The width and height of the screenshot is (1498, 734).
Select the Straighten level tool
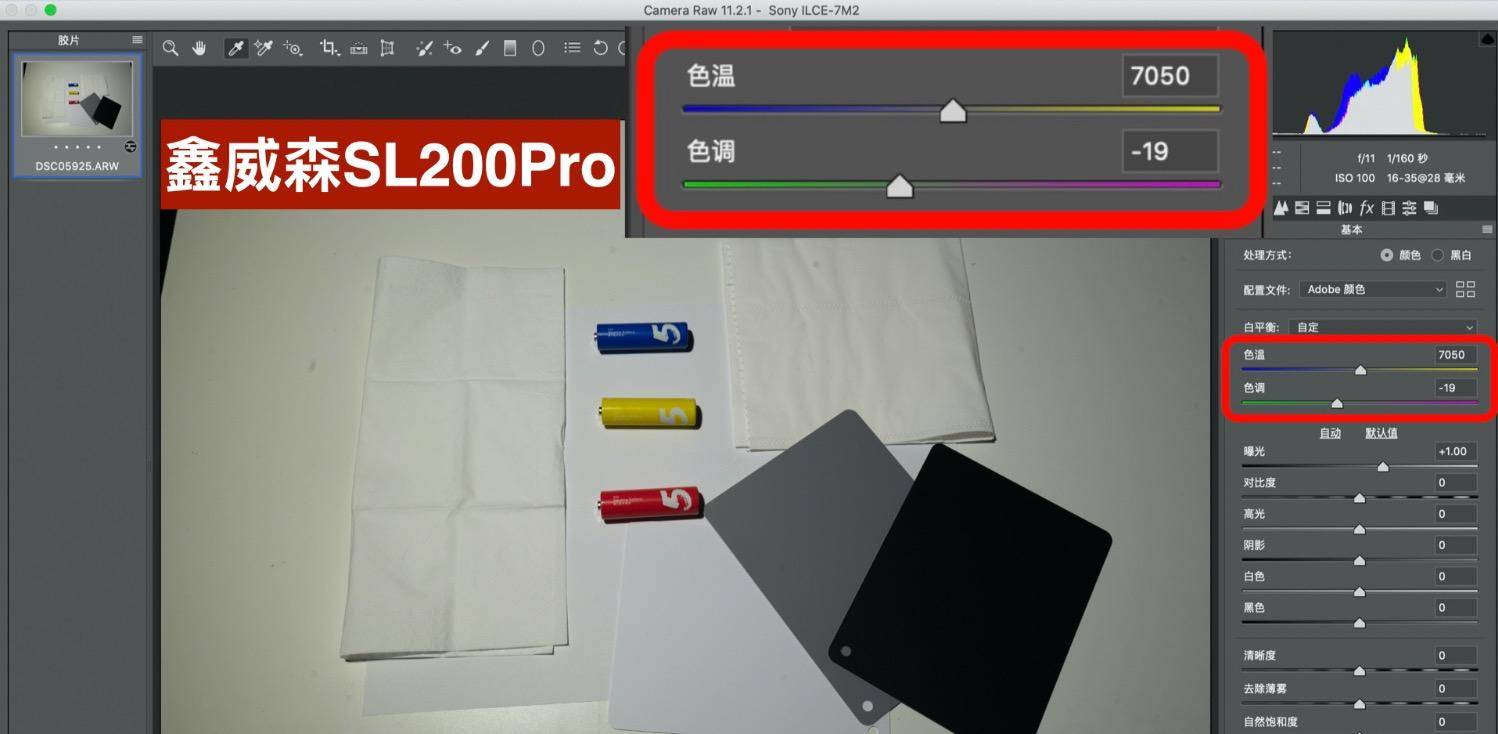pyautogui.click(x=358, y=48)
